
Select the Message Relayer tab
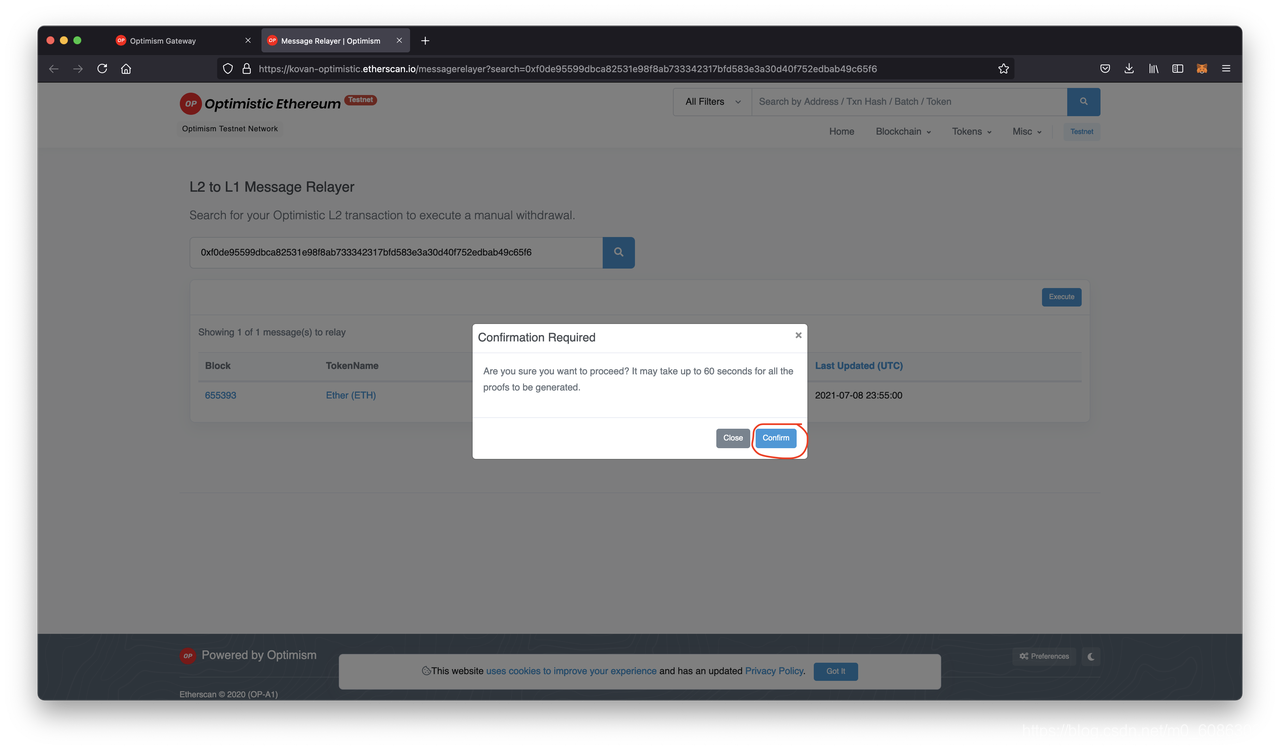pos(334,41)
